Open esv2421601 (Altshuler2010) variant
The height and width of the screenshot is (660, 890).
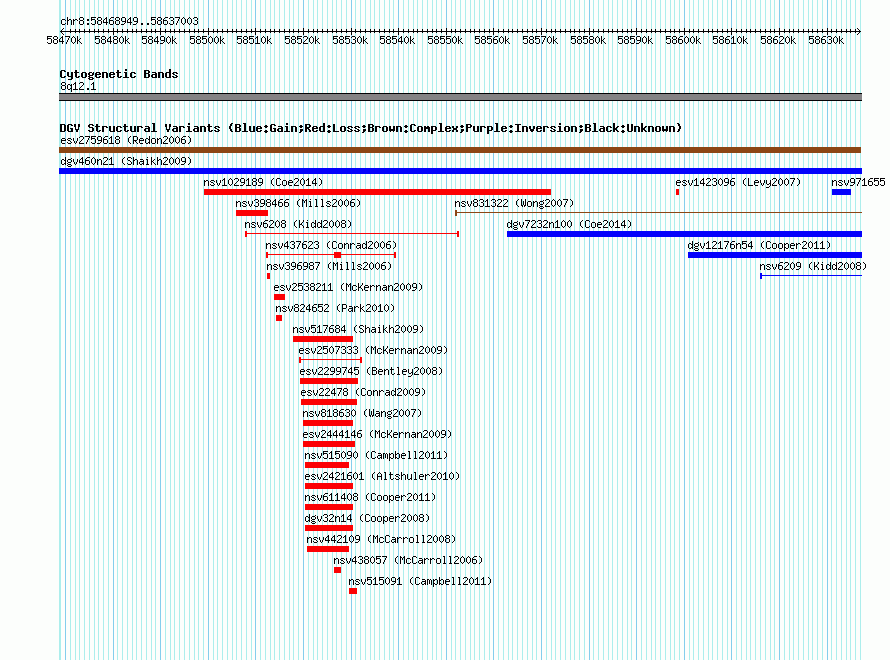click(x=382, y=476)
